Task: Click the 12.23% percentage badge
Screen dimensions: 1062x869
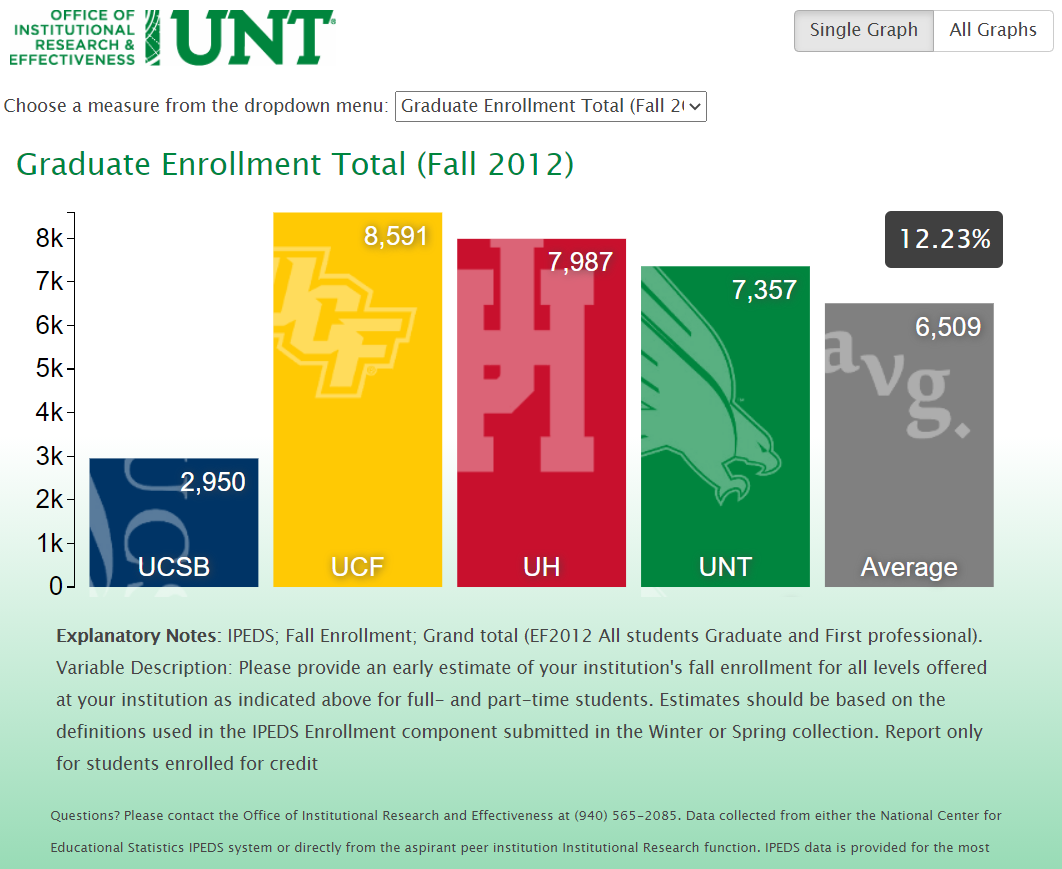Action: (x=943, y=240)
